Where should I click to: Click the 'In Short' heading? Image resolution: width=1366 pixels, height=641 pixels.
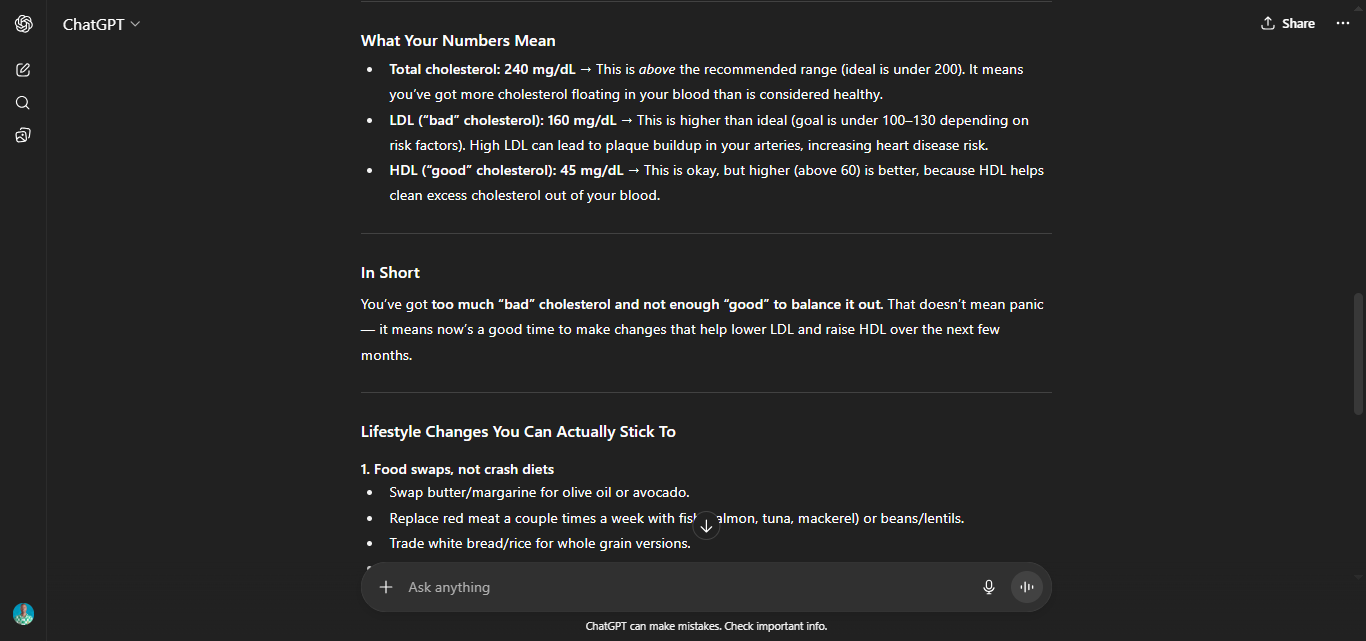[x=390, y=273]
